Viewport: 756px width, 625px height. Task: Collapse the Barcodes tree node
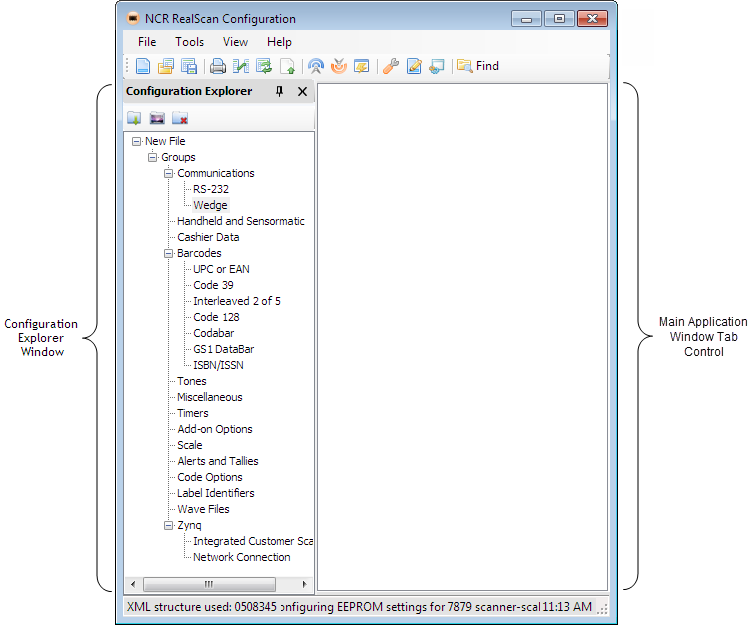168,253
